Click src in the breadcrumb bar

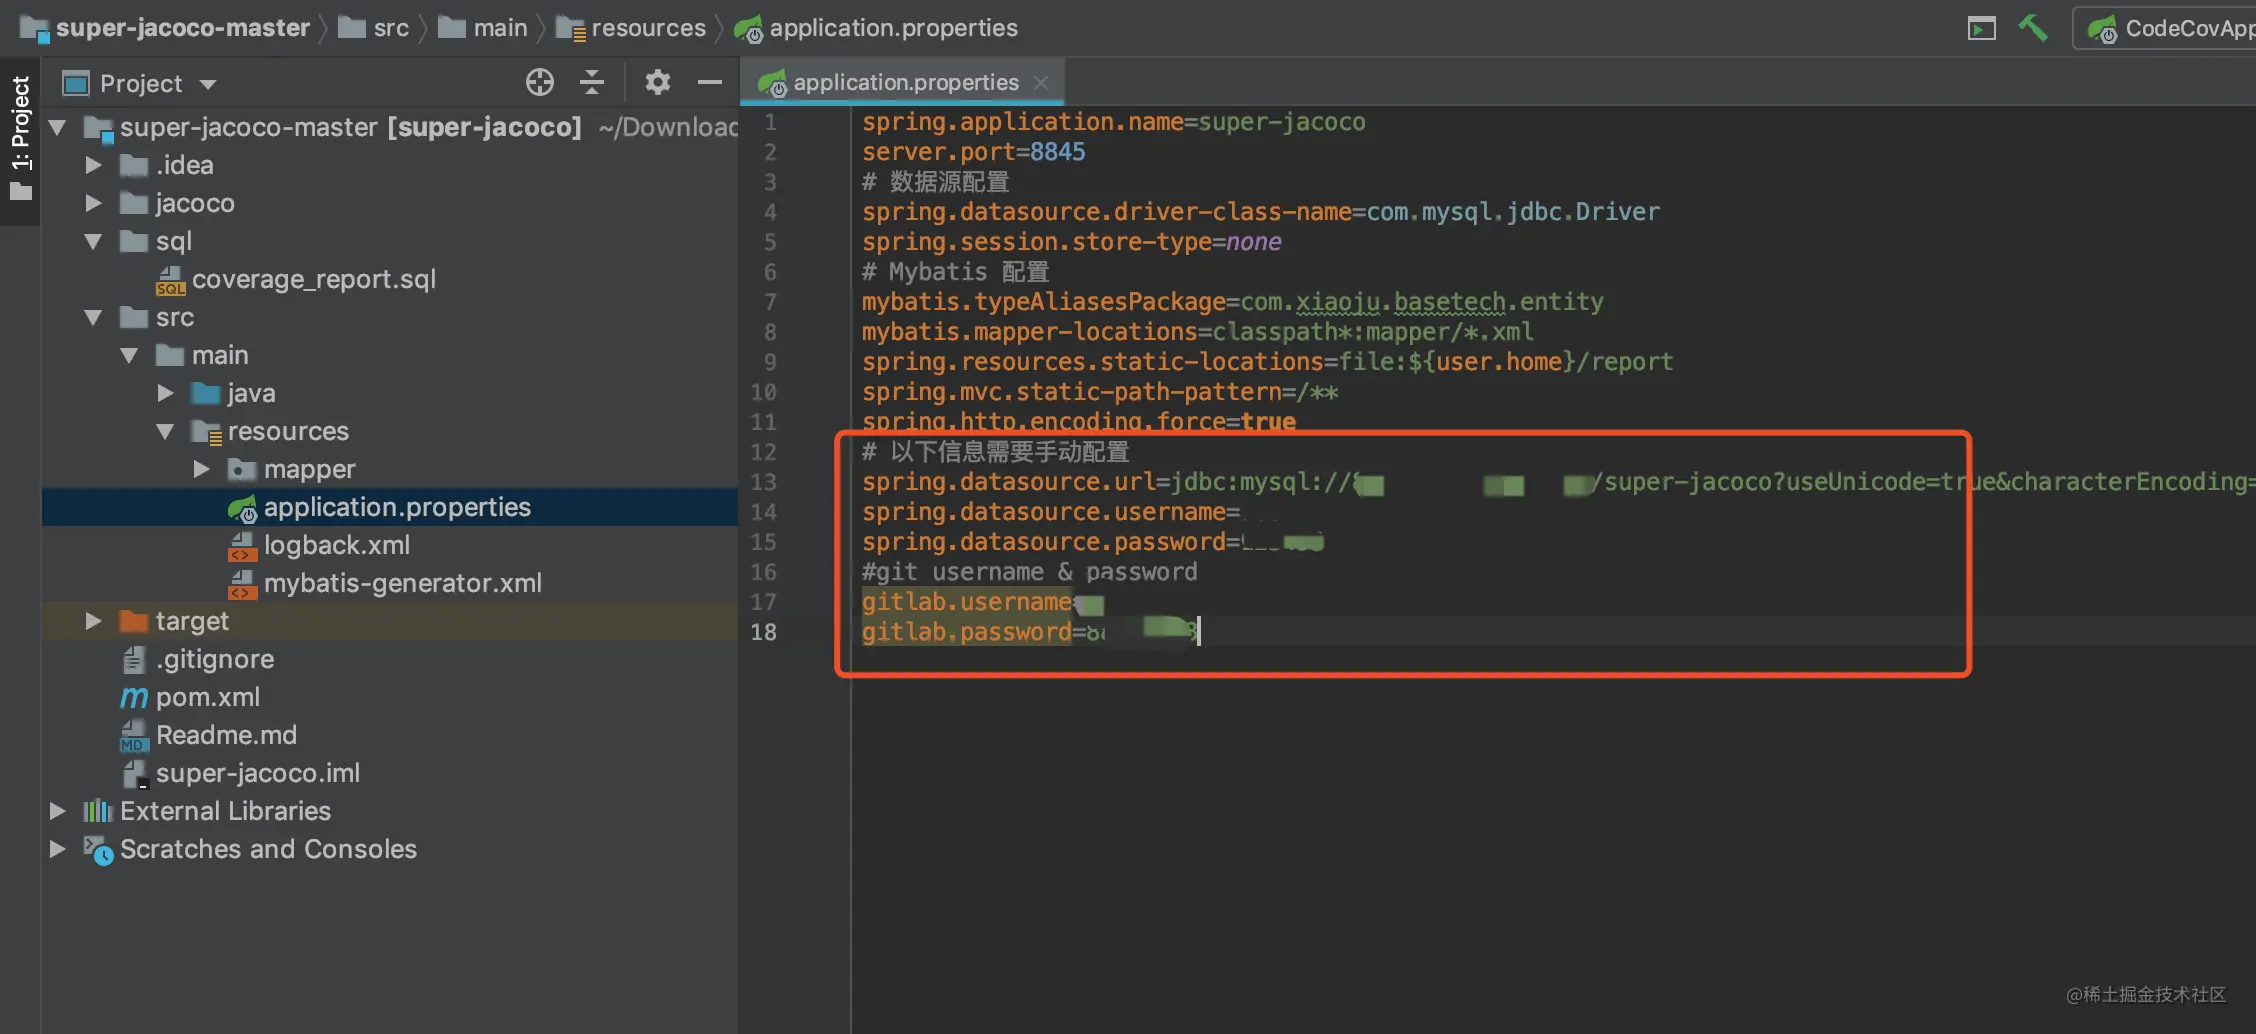[x=374, y=28]
